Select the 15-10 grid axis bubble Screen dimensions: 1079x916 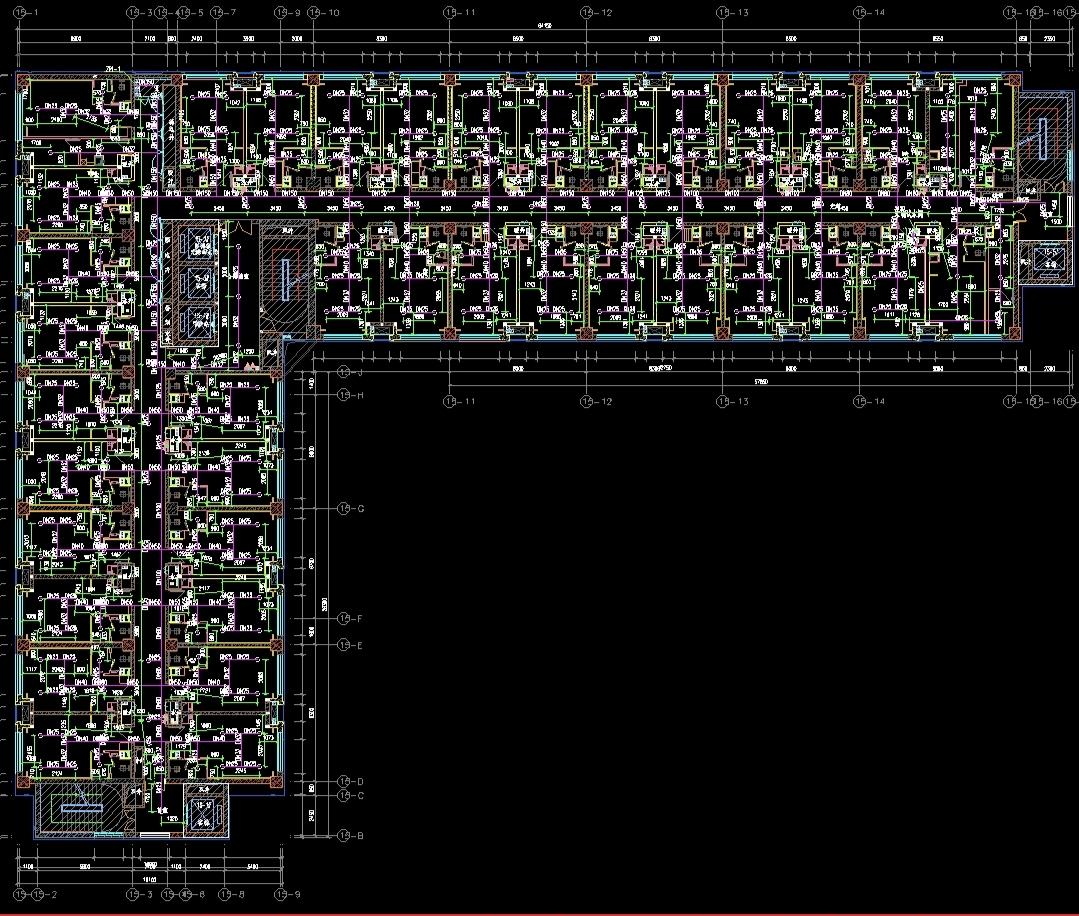[316, 12]
